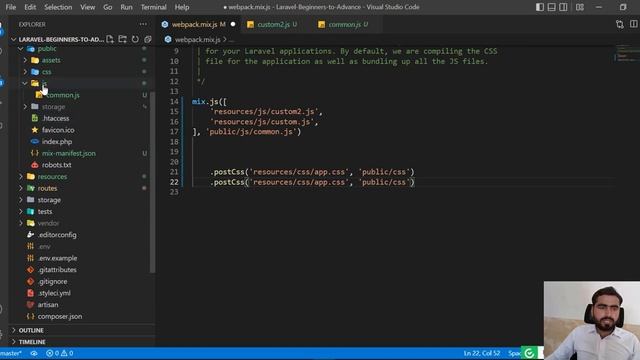Click the Explorer vertical scrollbar
The height and width of the screenshot is (360, 640).
coord(153,182)
